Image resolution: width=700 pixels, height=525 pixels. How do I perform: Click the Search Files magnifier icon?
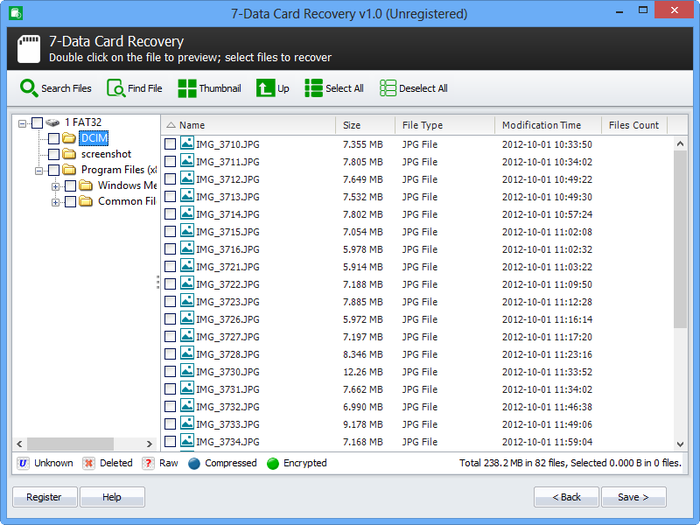[x=28, y=88]
